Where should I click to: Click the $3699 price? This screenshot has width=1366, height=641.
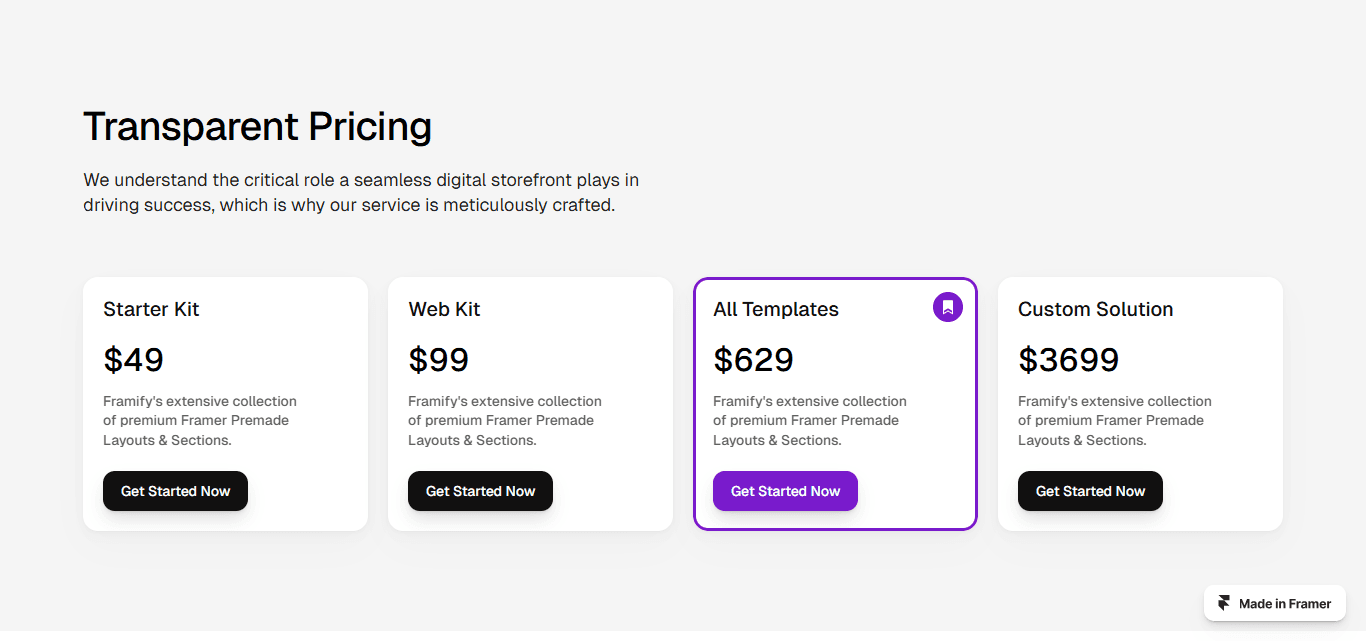pos(1068,359)
